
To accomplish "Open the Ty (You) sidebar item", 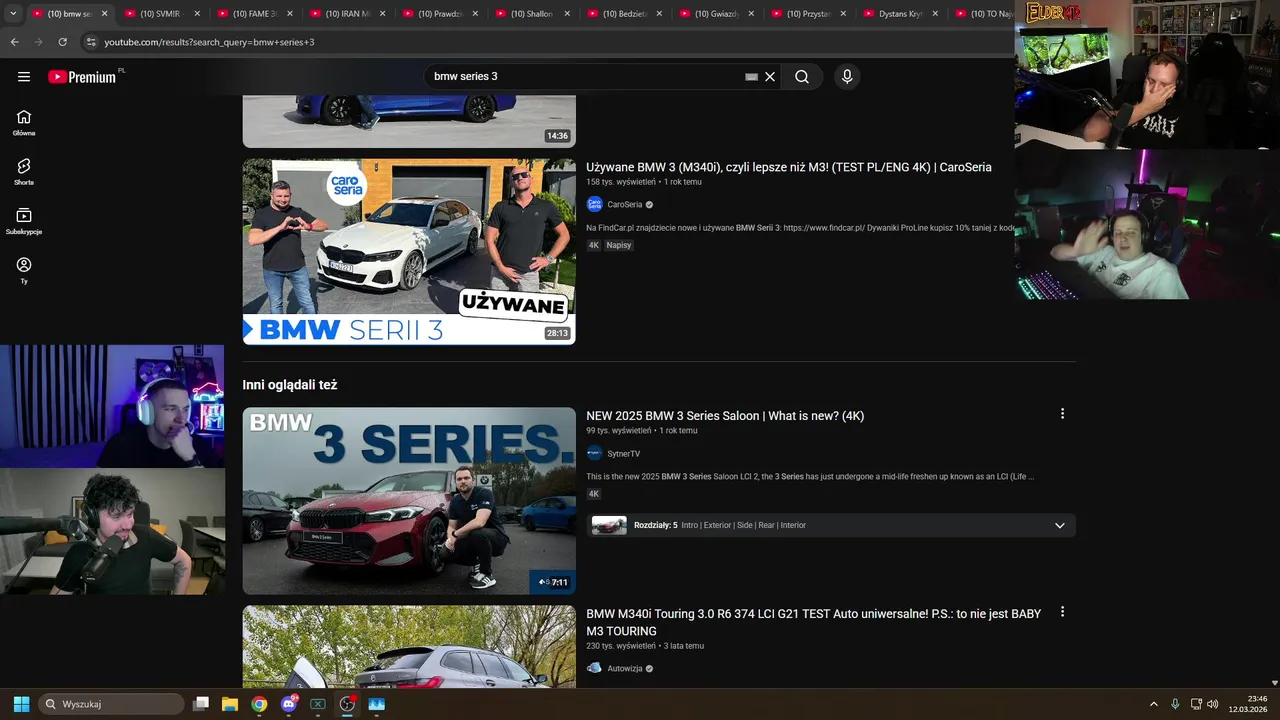I will tap(24, 270).
